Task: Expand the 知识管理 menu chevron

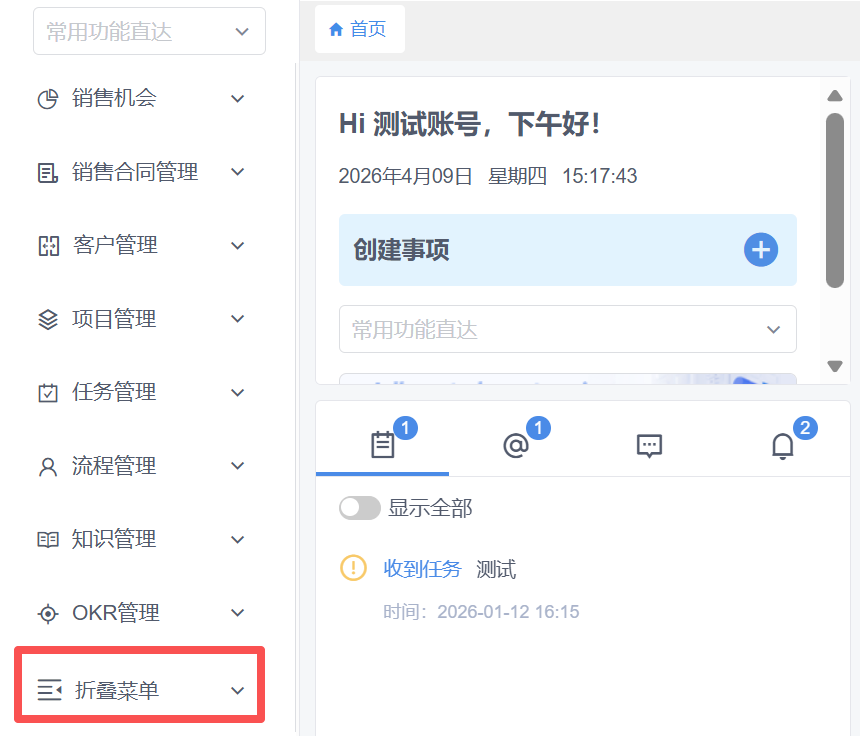Action: pyautogui.click(x=237, y=540)
